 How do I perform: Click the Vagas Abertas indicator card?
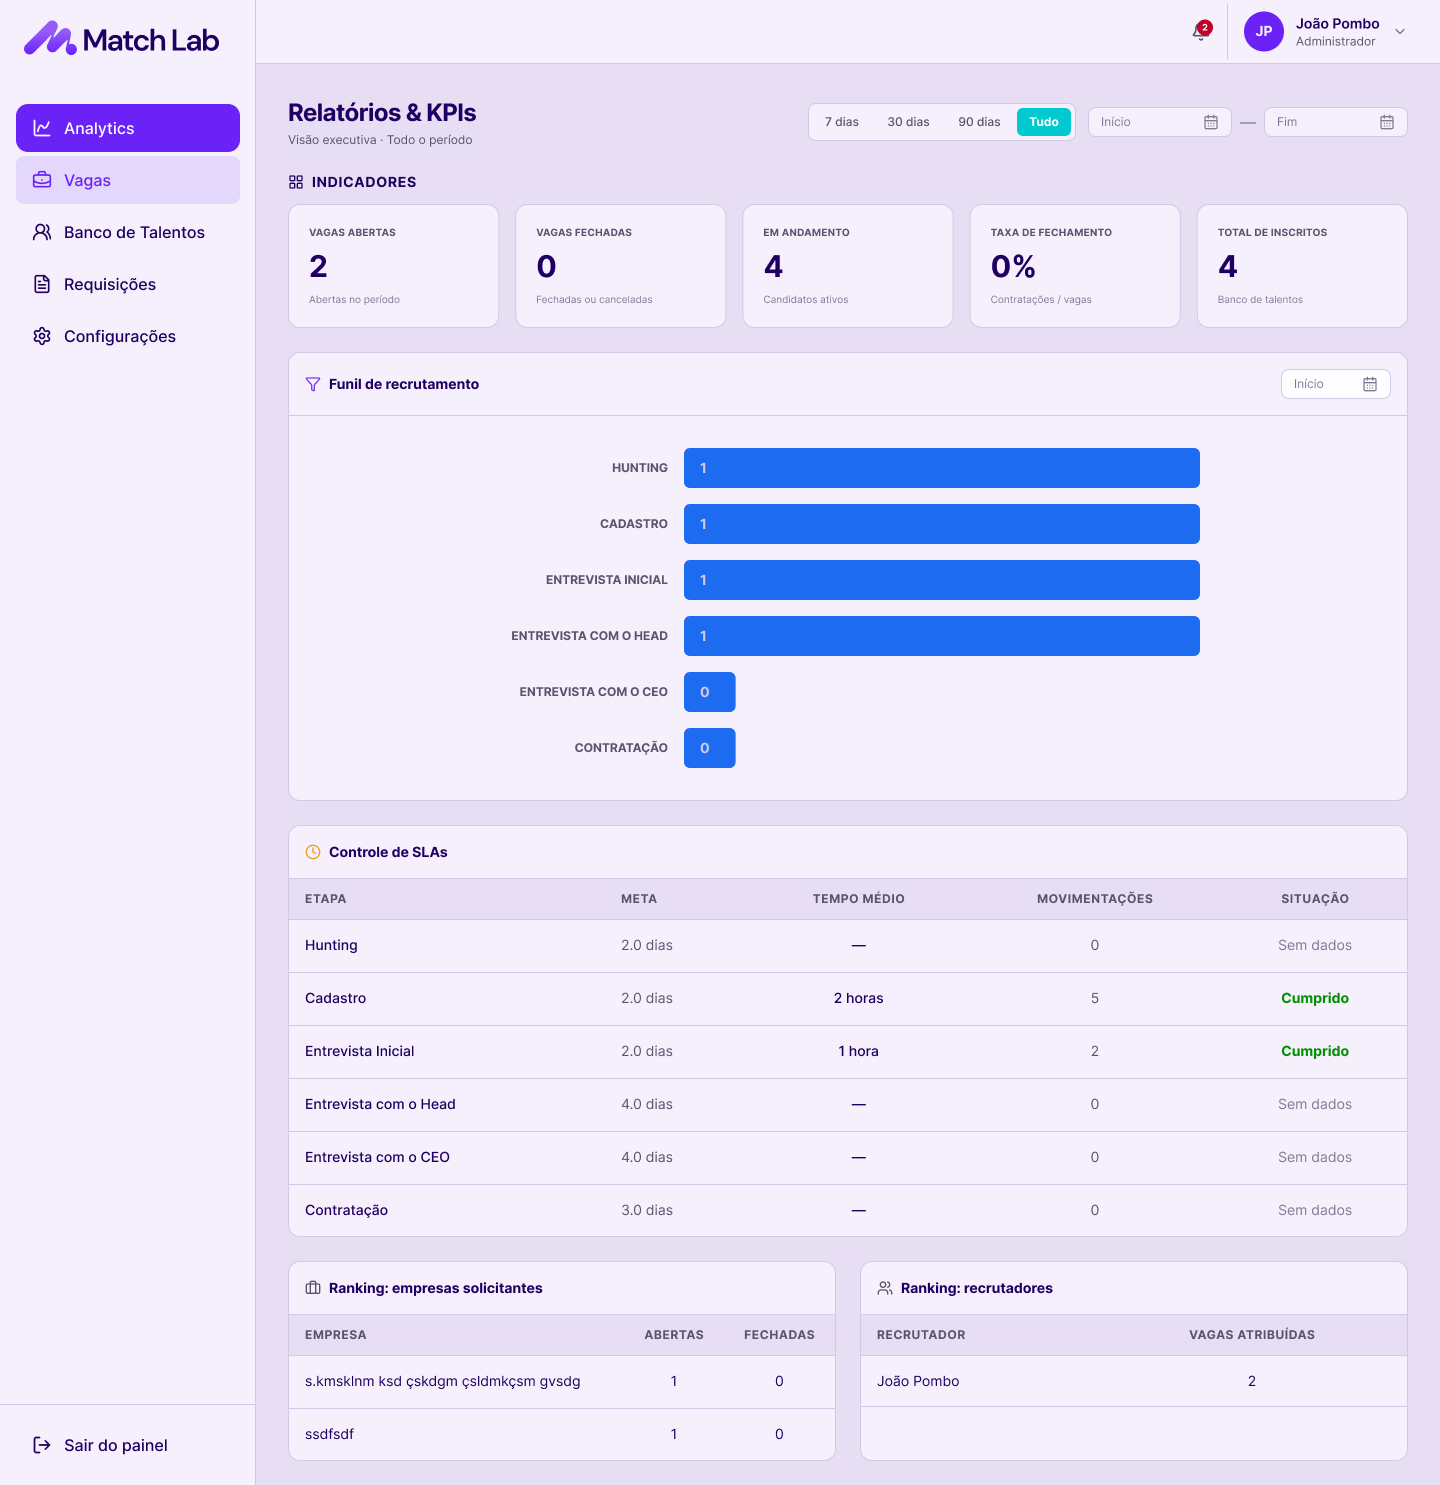pos(393,266)
